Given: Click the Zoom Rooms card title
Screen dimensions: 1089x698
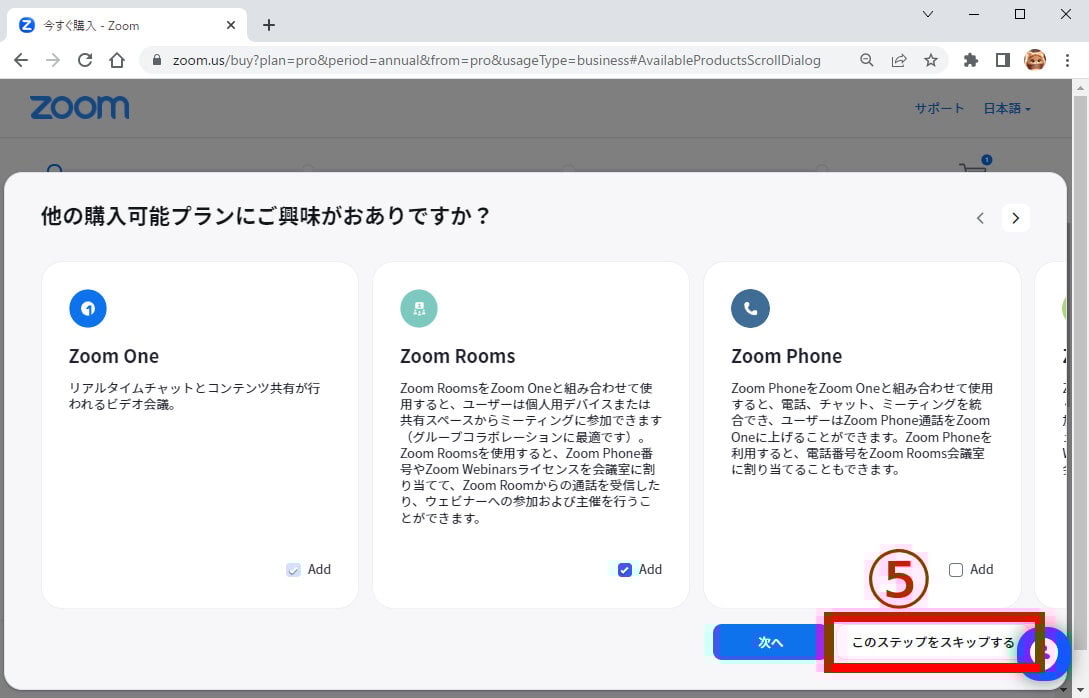Looking at the screenshot, I should click(458, 356).
